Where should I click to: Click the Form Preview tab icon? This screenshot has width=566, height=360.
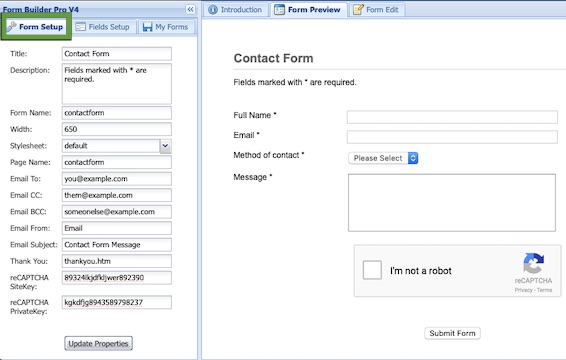(x=279, y=10)
